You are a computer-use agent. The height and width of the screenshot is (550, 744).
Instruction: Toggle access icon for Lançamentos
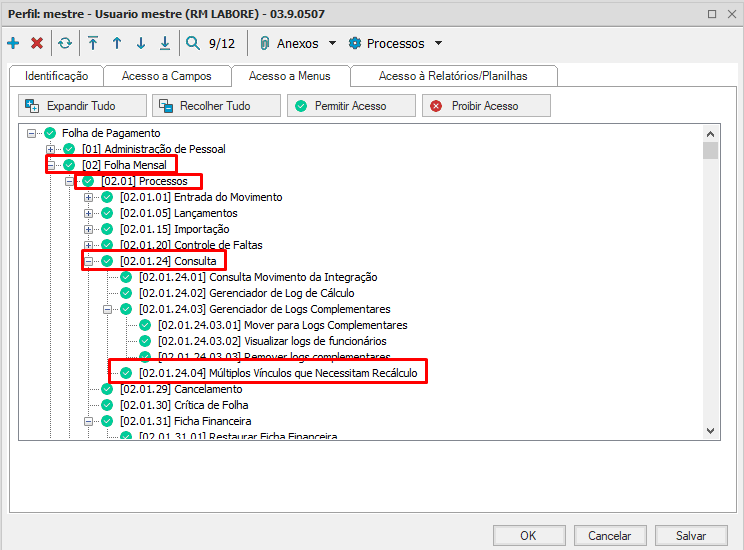click(107, 213)
